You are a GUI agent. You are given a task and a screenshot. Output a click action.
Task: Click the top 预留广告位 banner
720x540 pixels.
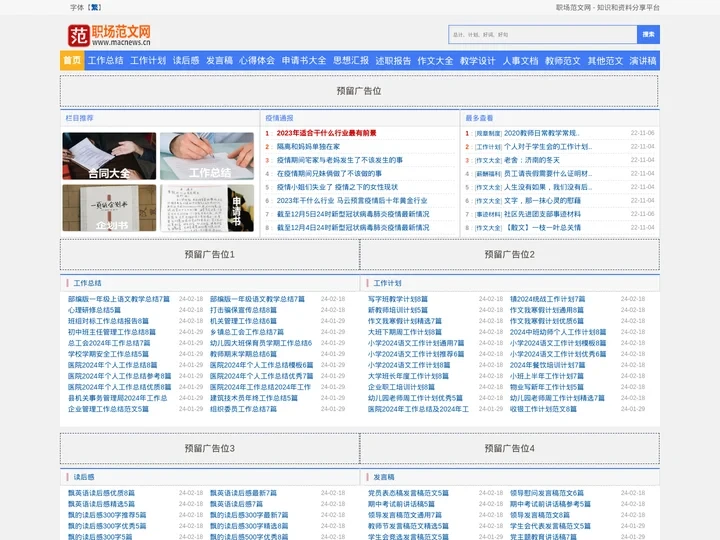coord(359,91)
